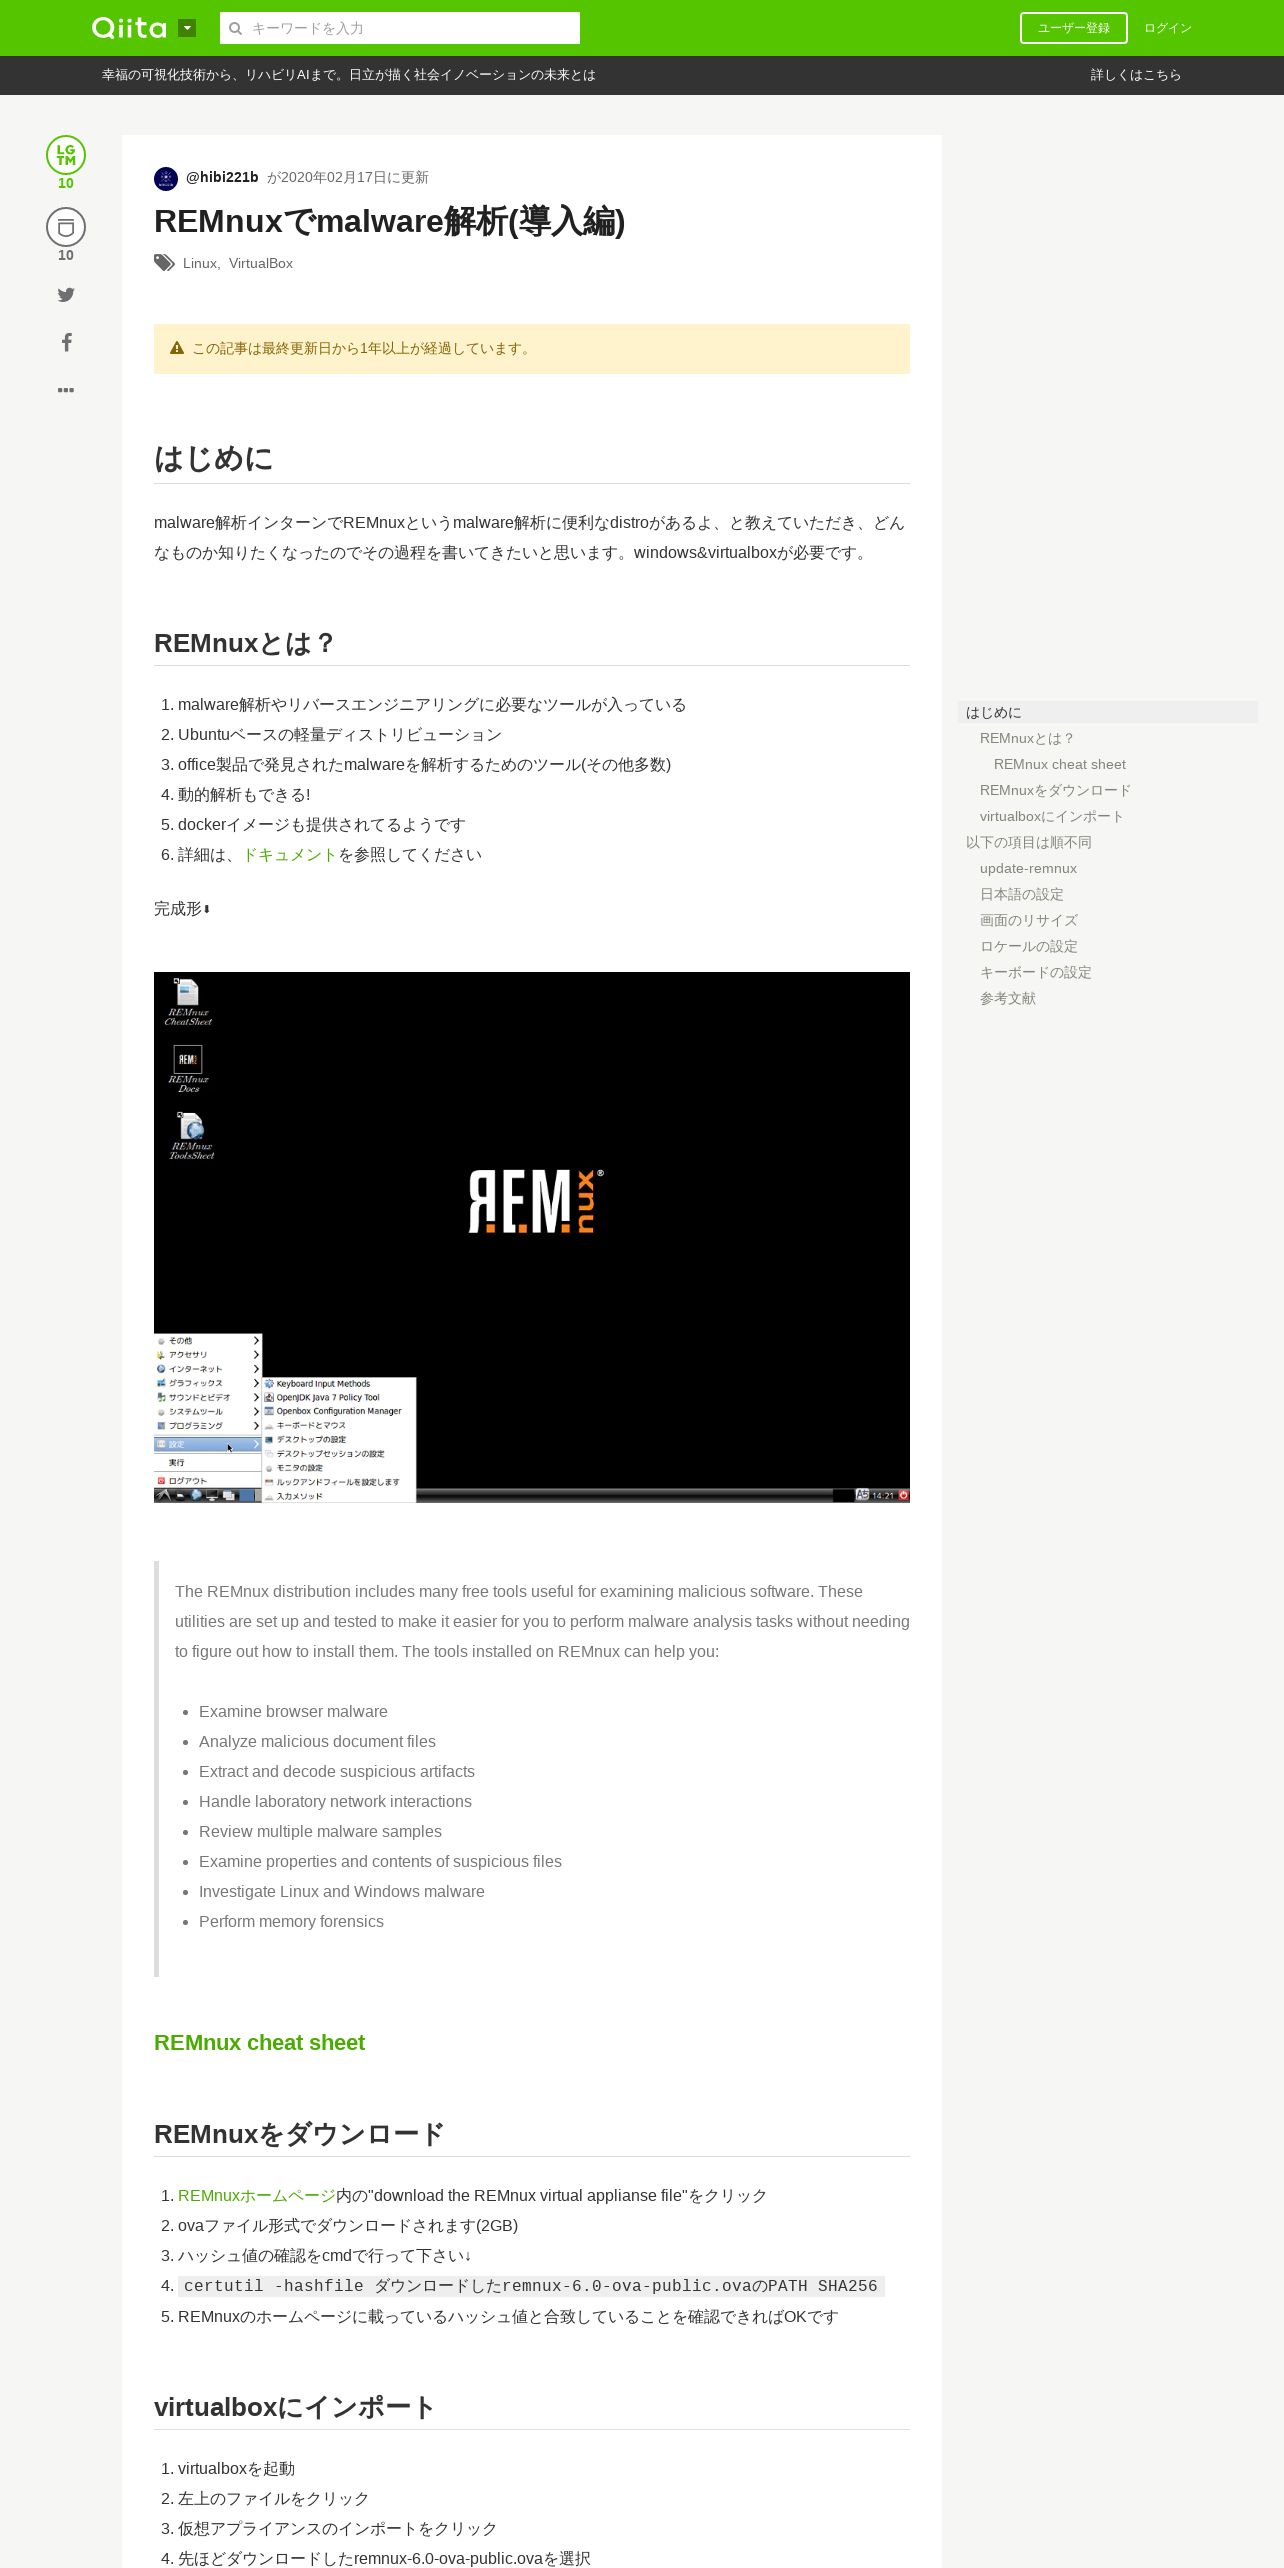
Task: Click the LGTM button
Action: click(66, 155)
